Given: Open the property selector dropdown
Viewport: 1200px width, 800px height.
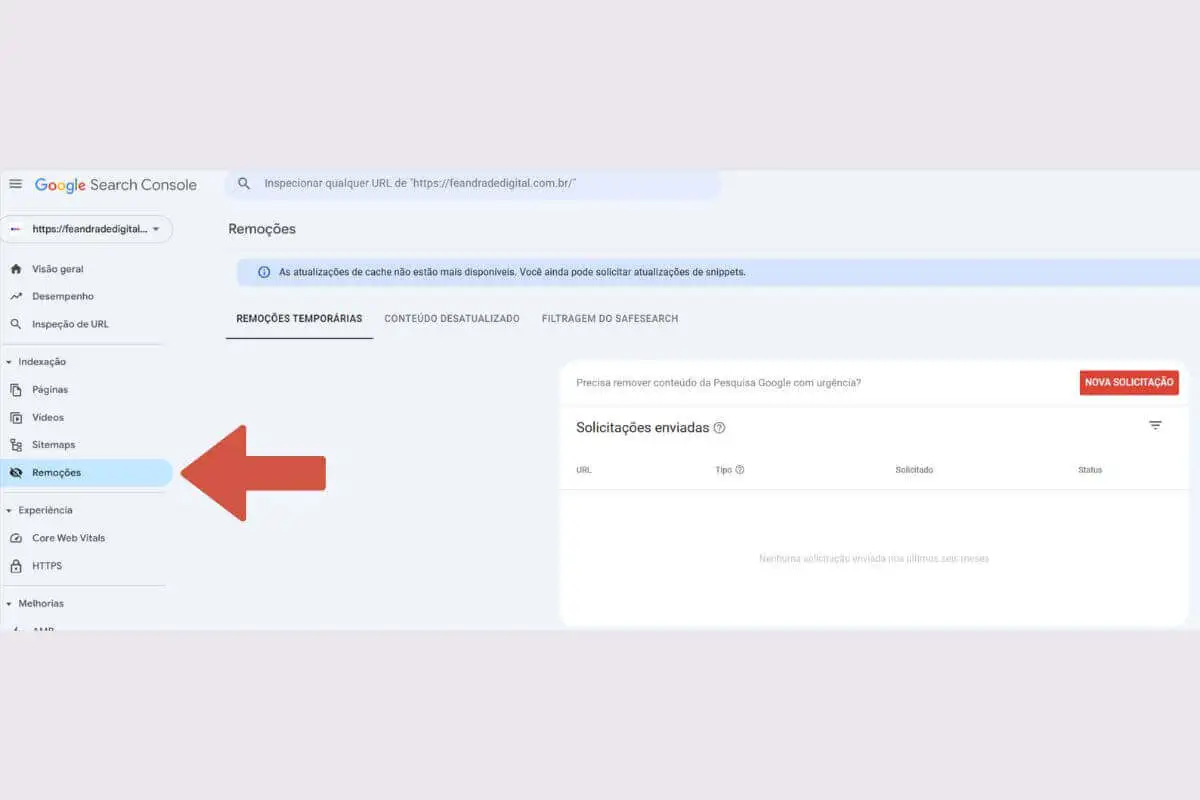Looking at the screenshot, I should [87, 229].
